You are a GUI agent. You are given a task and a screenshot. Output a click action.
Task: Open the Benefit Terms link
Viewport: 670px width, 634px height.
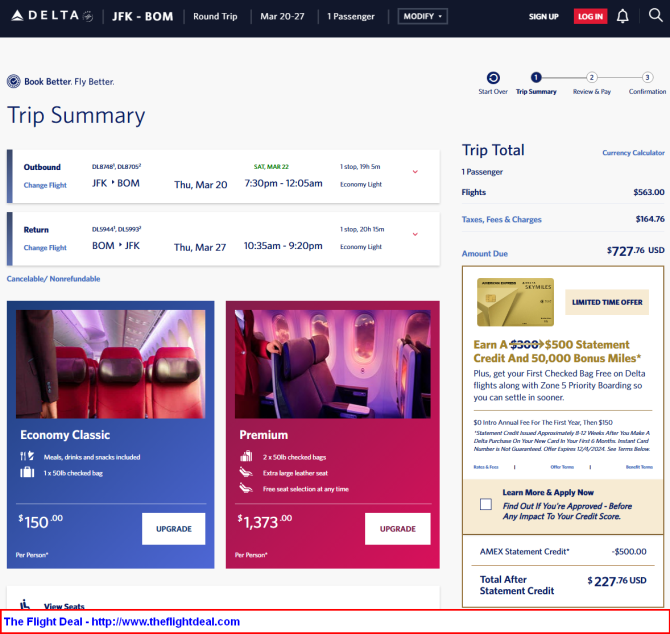pyautogui.click(x=639, y=467)
